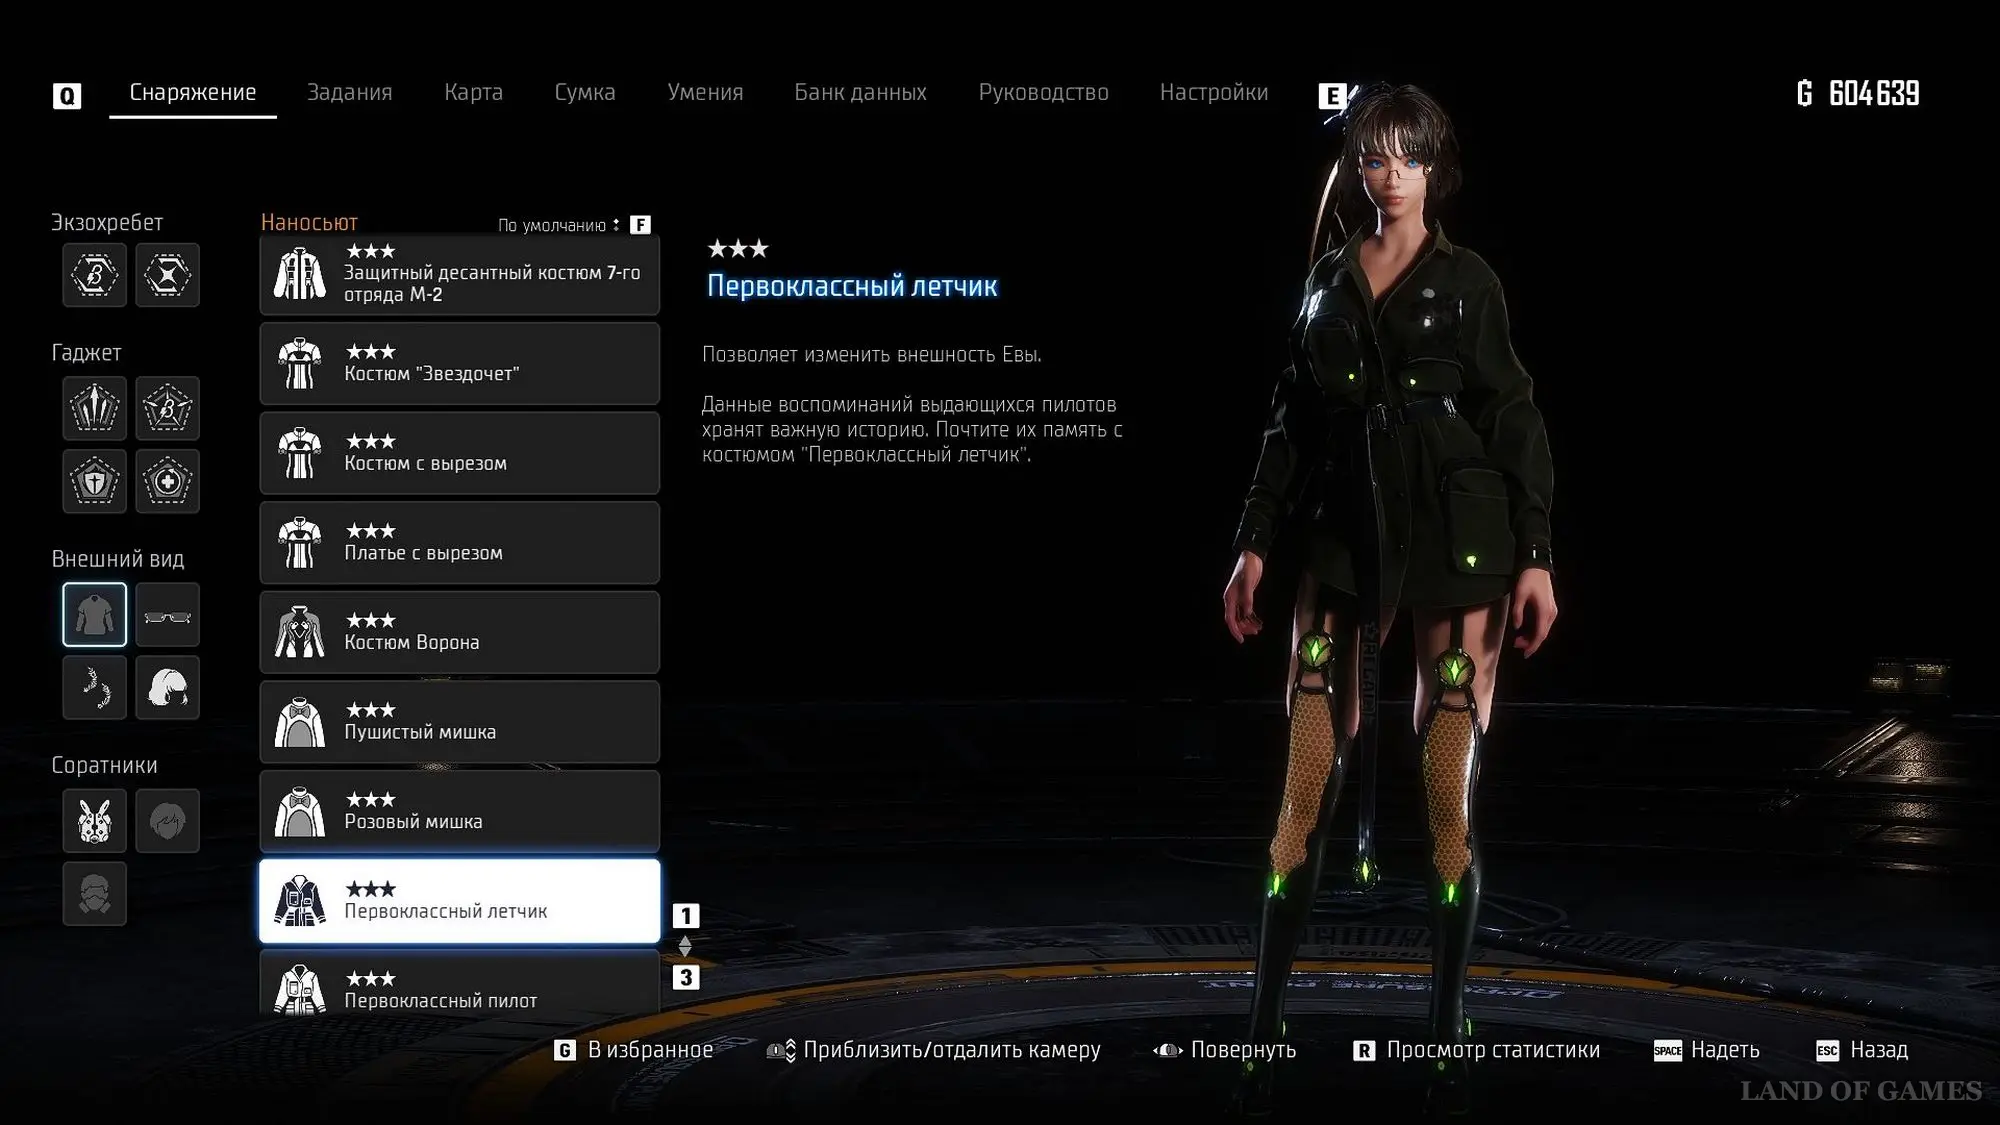The image size is (2000, 1125).
Task: Select the second Экзохребет slot with cross emblem
Action: tap(167, 275)
